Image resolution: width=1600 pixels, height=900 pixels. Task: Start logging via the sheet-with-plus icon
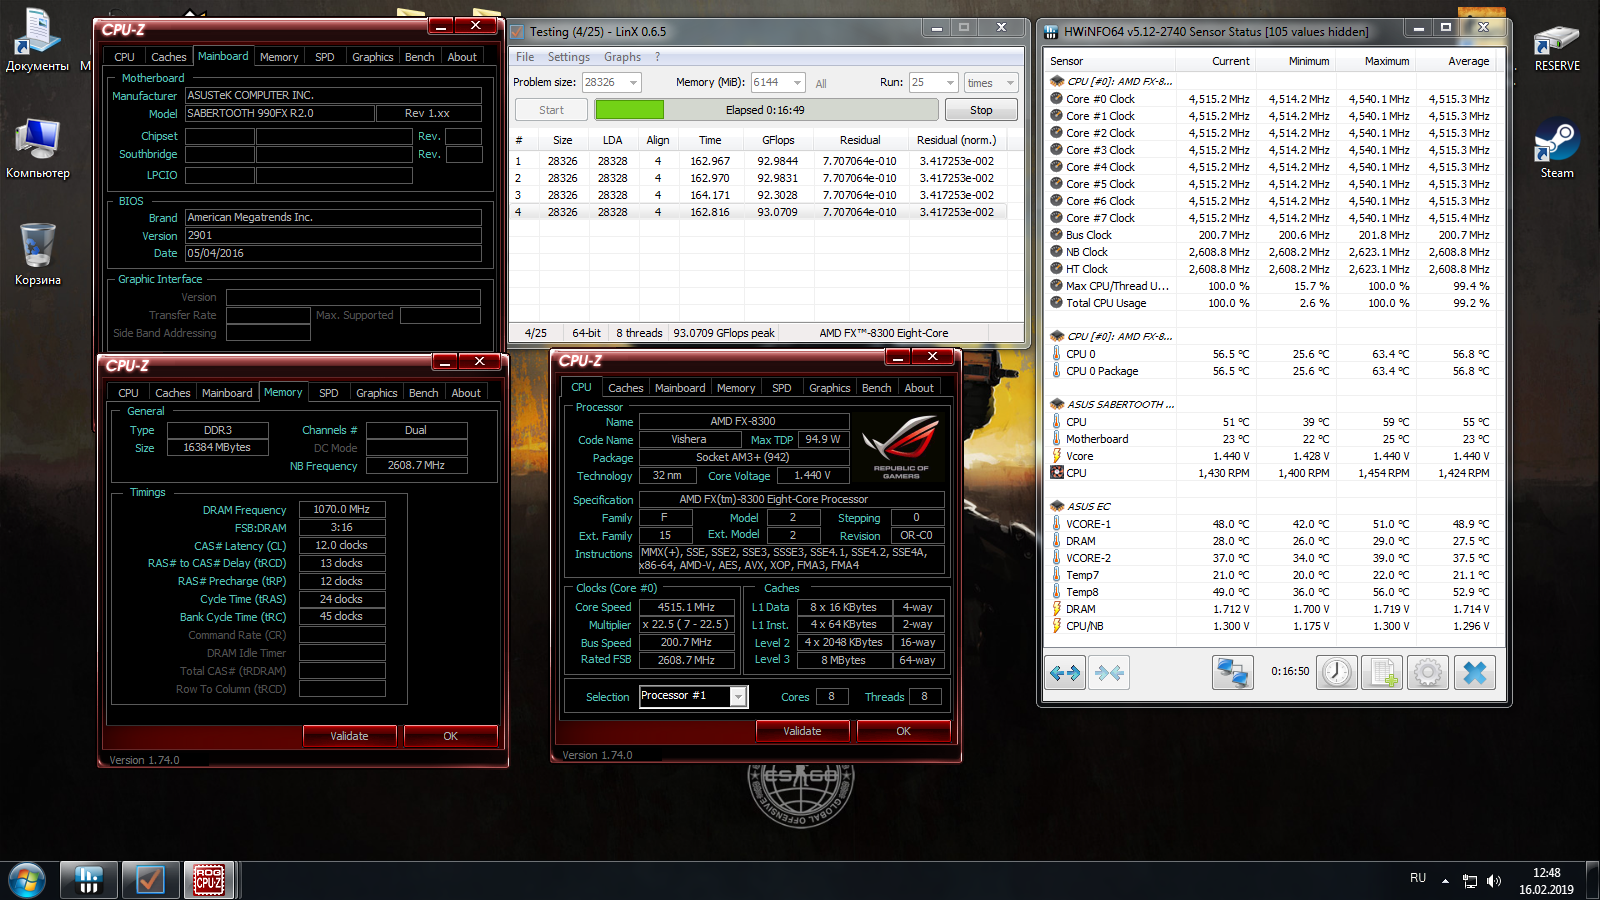1382,673
